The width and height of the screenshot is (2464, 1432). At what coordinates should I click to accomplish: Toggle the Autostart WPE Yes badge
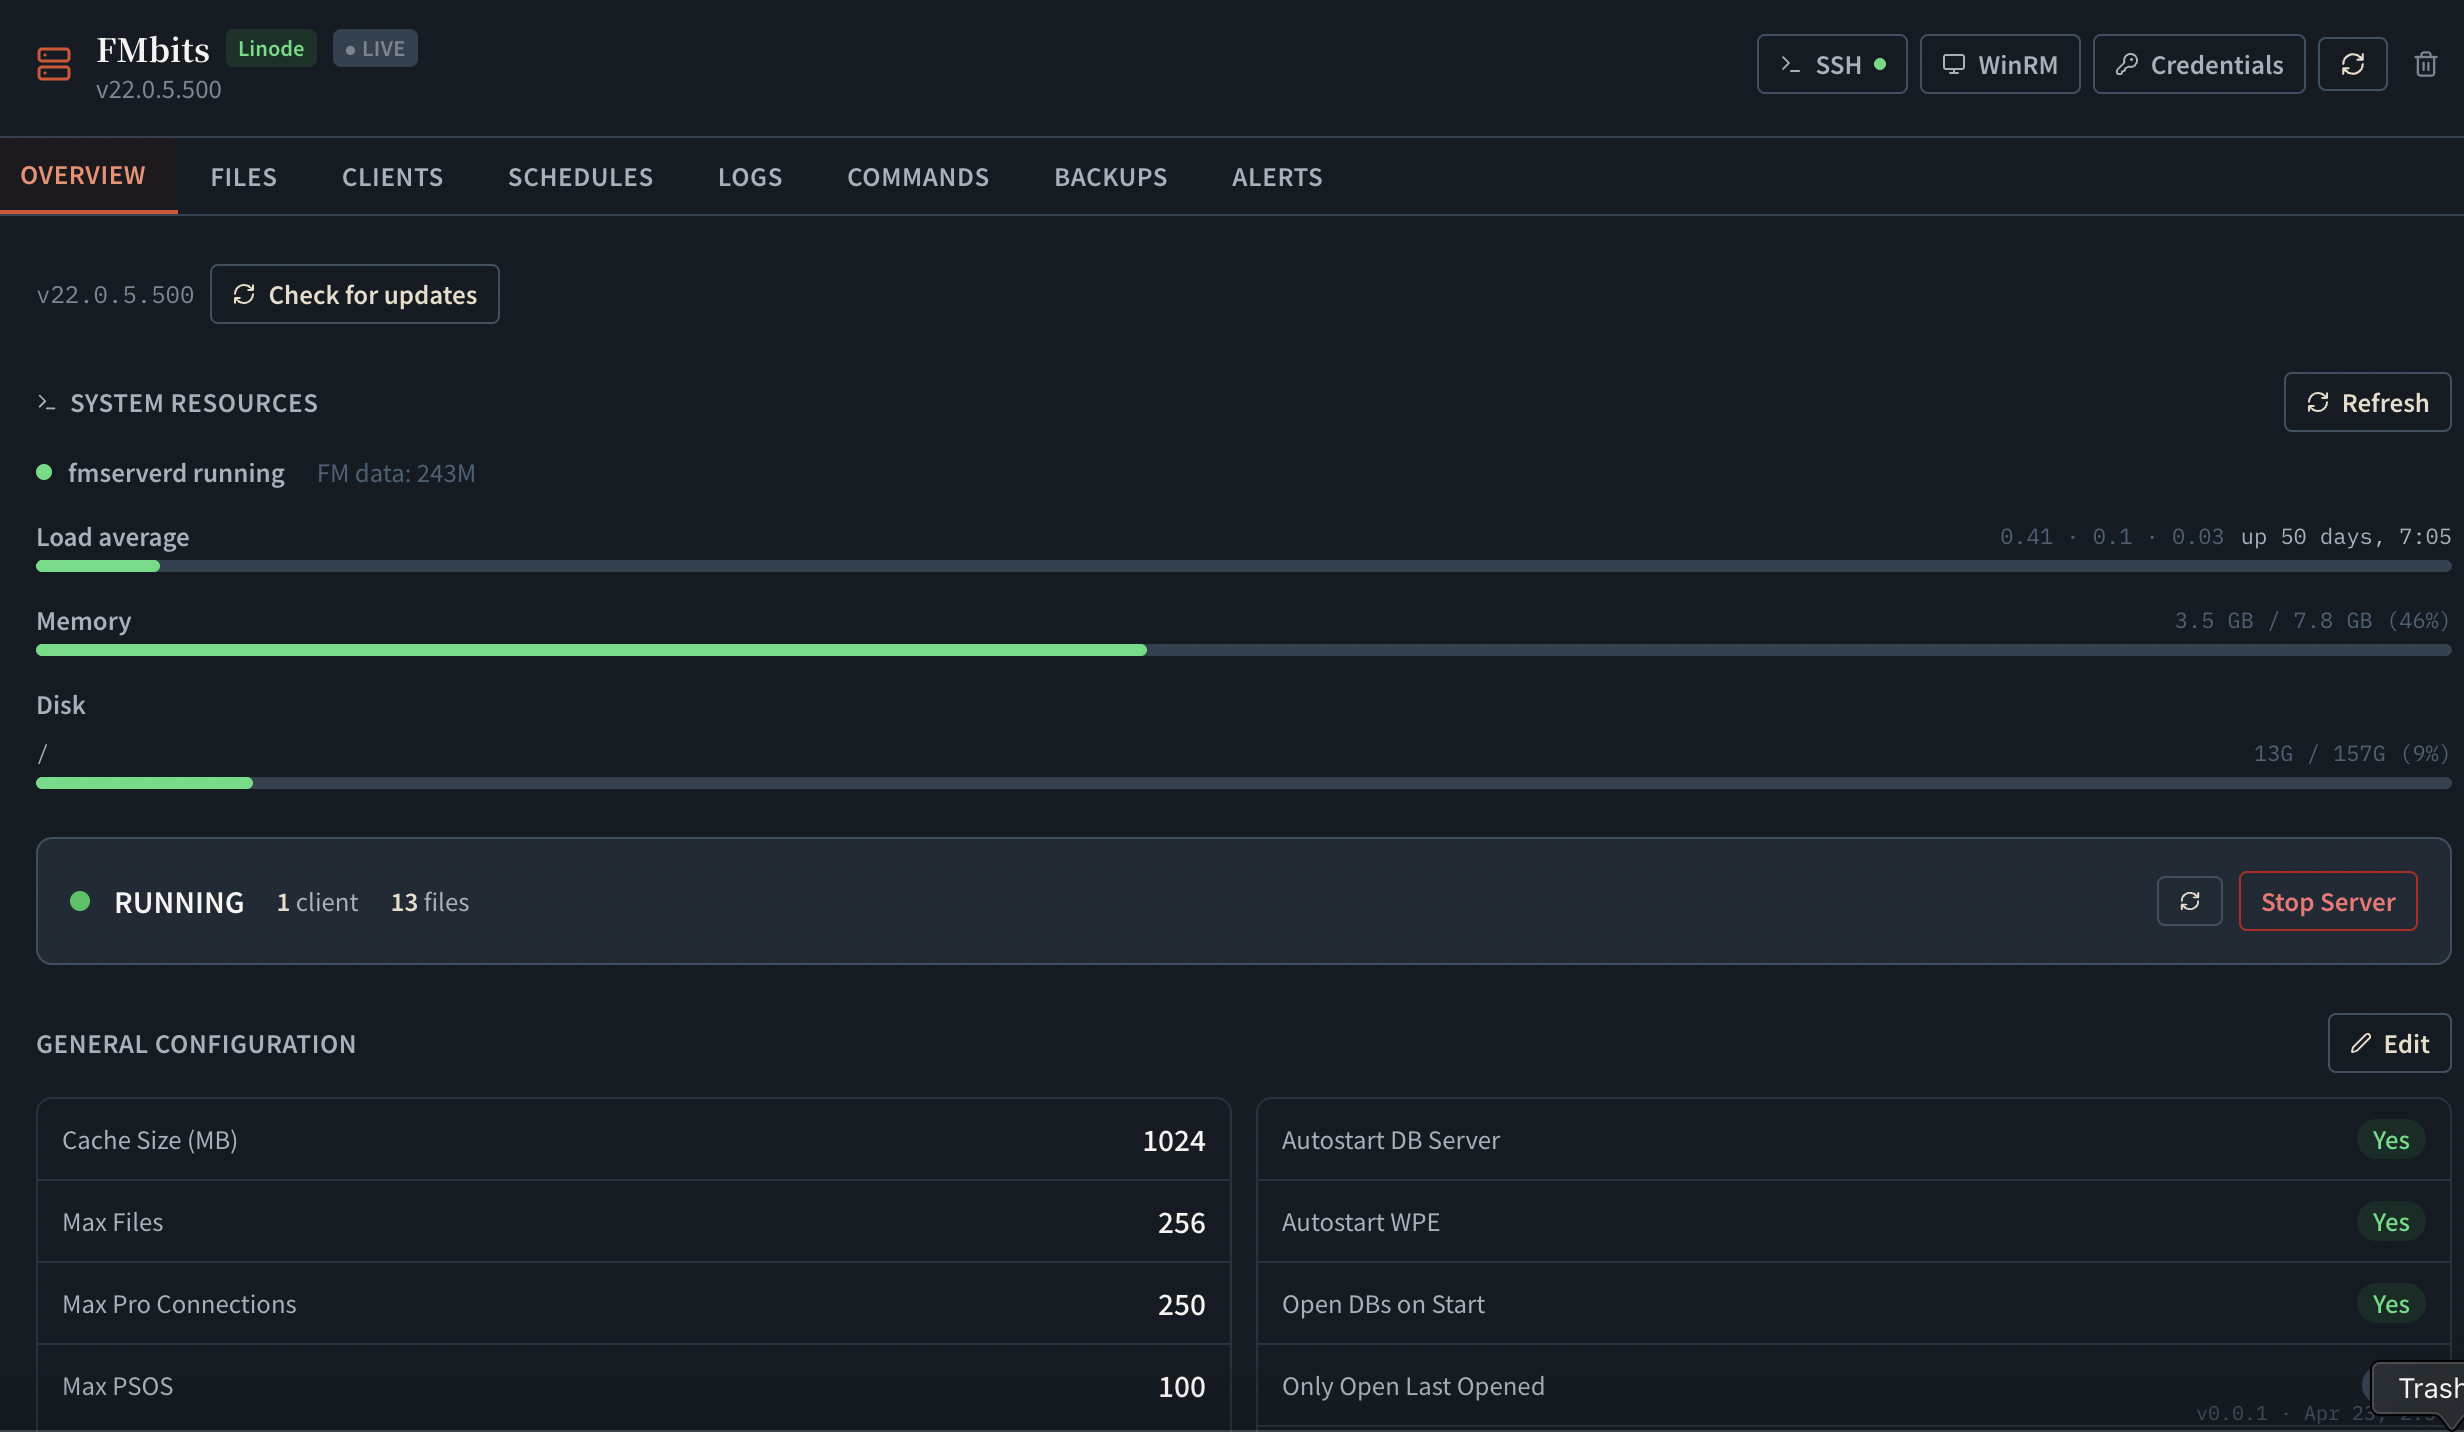point(2390,1223)
